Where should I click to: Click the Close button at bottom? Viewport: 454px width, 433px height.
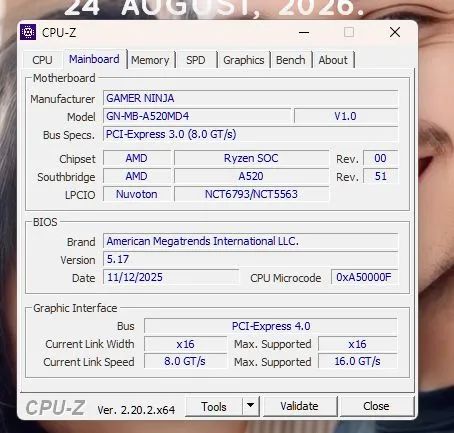[376, 406]
